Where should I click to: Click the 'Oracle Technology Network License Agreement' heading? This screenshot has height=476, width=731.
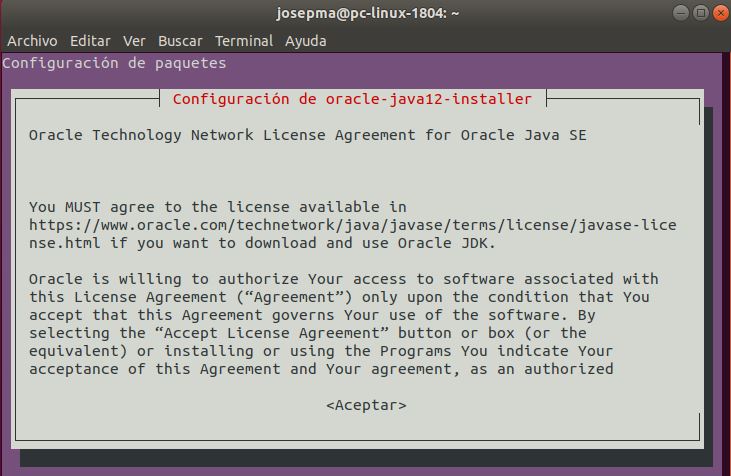click(x=308, y=135)
